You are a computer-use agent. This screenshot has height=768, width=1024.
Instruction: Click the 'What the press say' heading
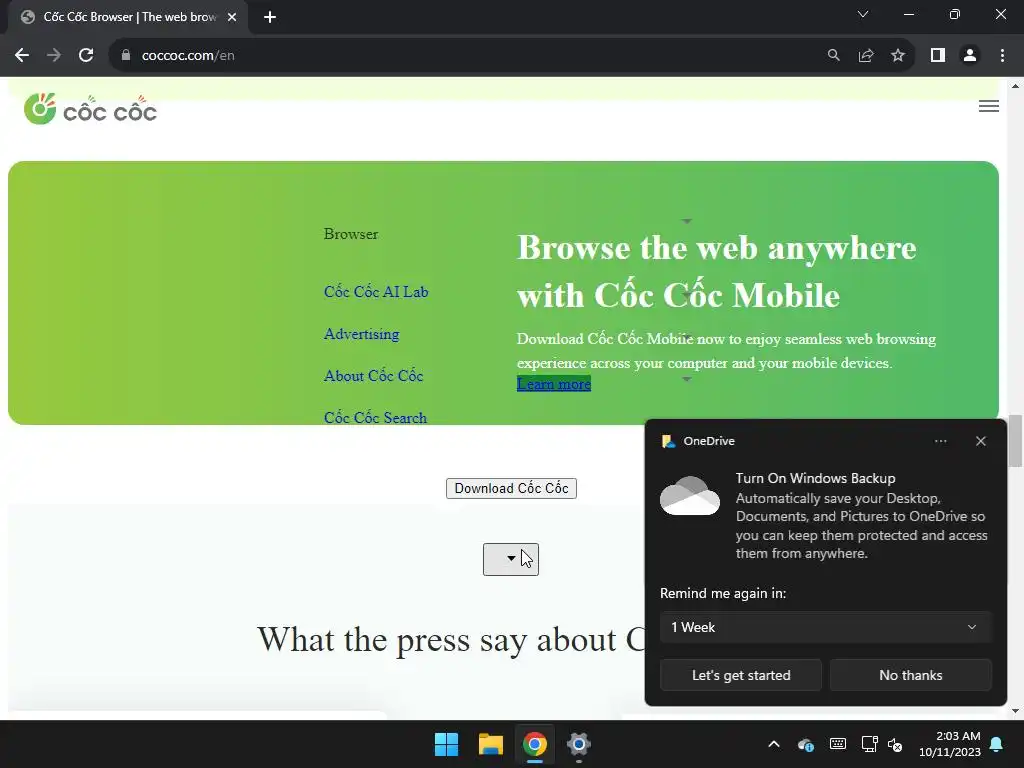(451, 639)
